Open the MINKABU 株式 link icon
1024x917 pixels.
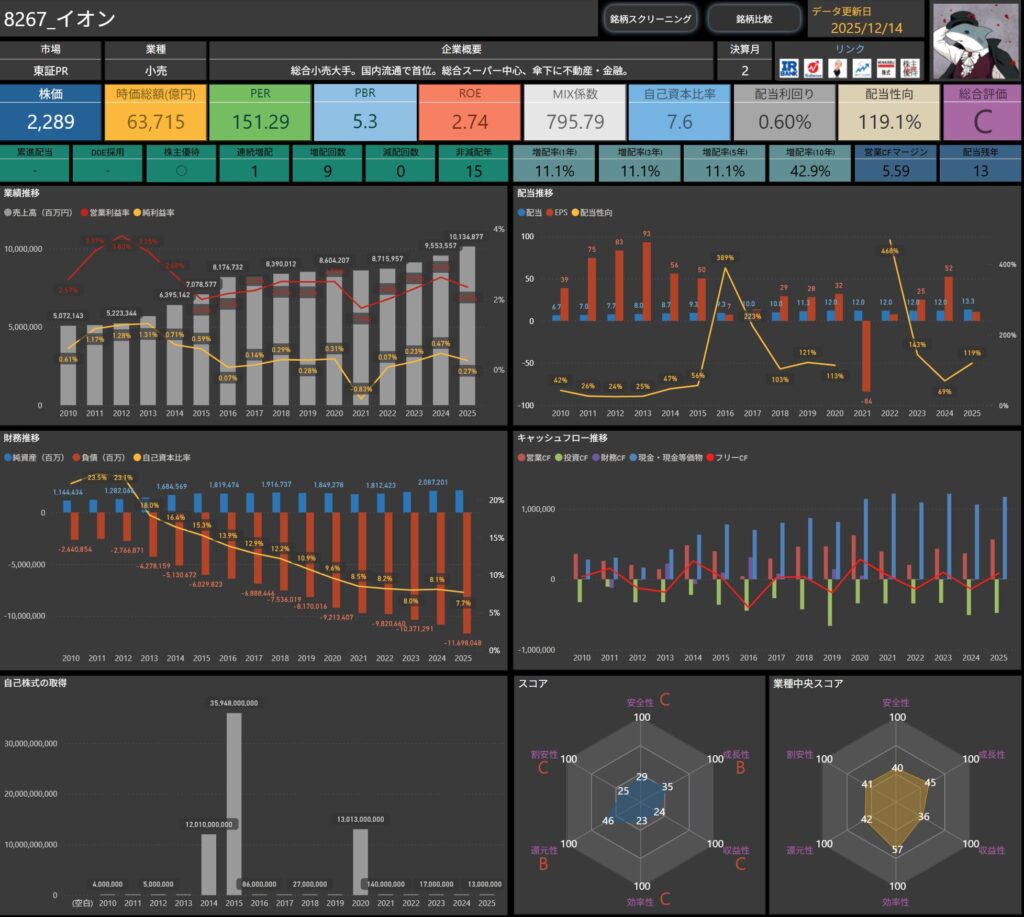coord(885,68)
